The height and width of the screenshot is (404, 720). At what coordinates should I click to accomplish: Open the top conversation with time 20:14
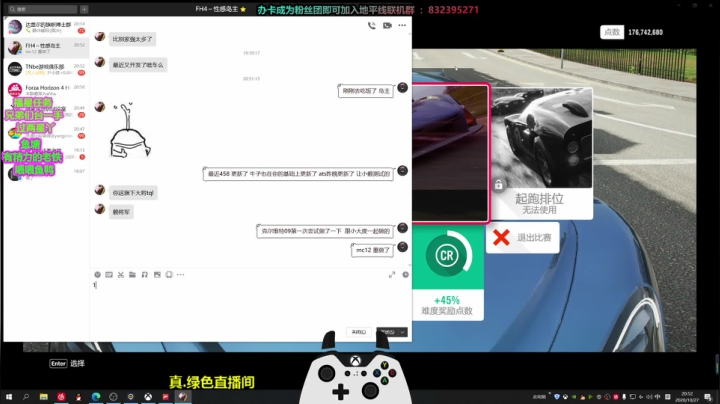click(46, 27)
